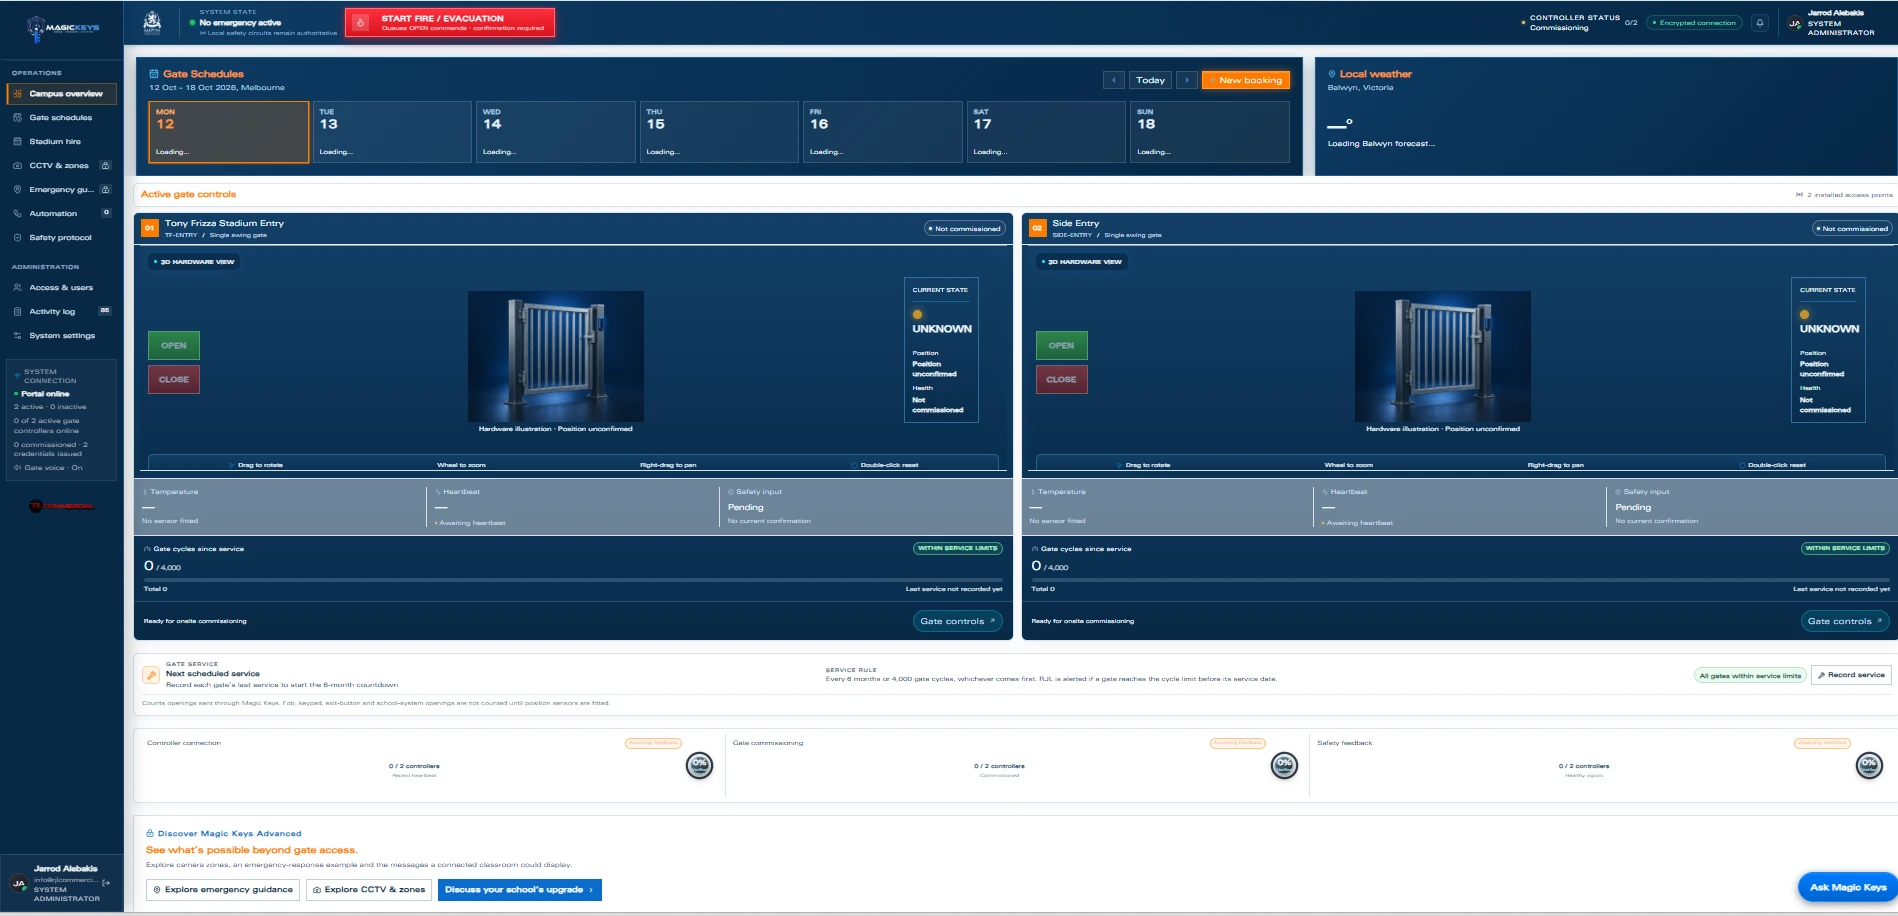Select Monday 12 schedule day card
Viewport: 1898px width, 916px height.
[229, 131]
